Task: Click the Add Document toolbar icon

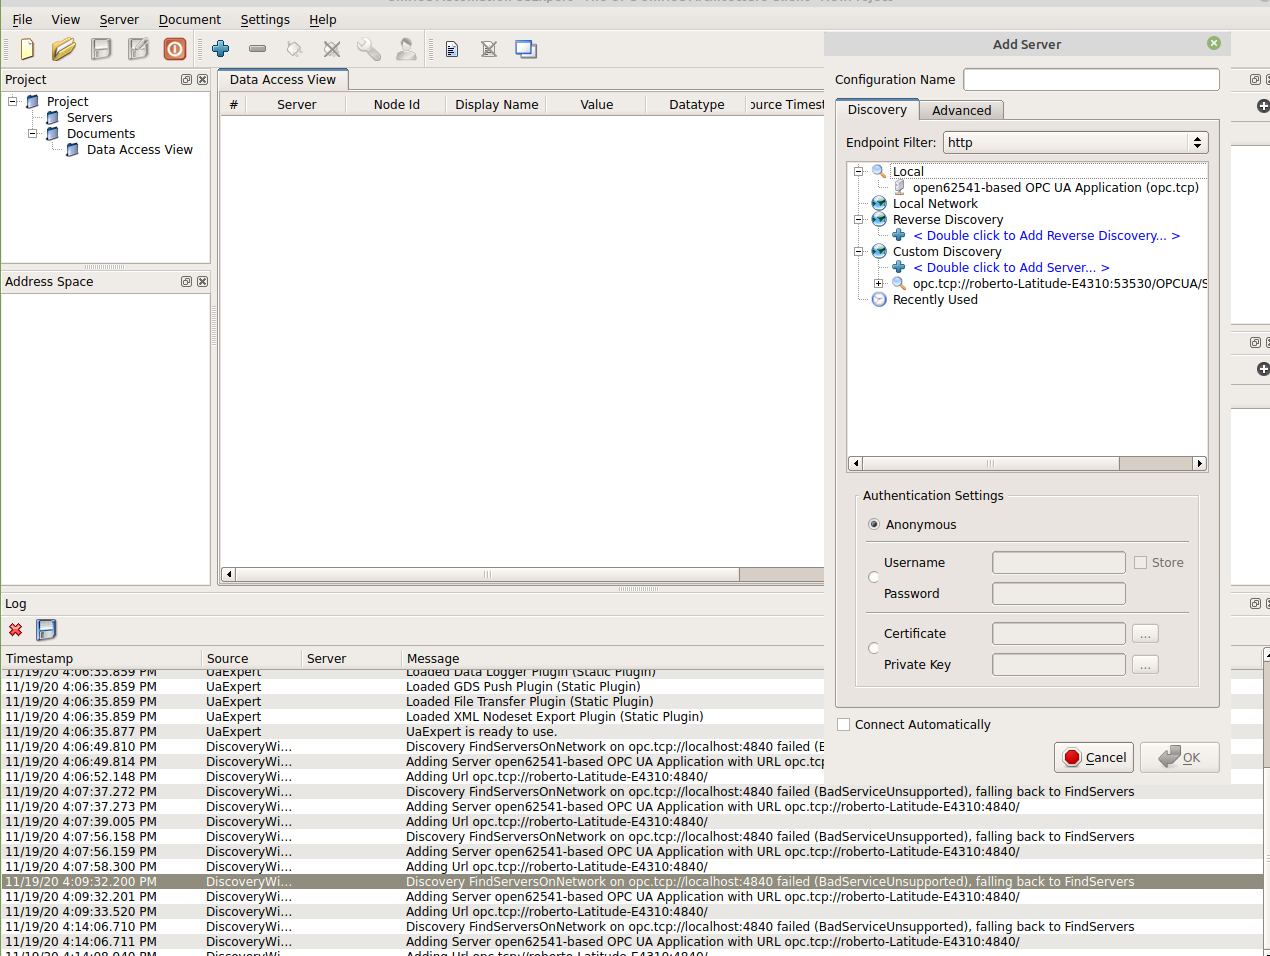Action: [x=451, y=48]
